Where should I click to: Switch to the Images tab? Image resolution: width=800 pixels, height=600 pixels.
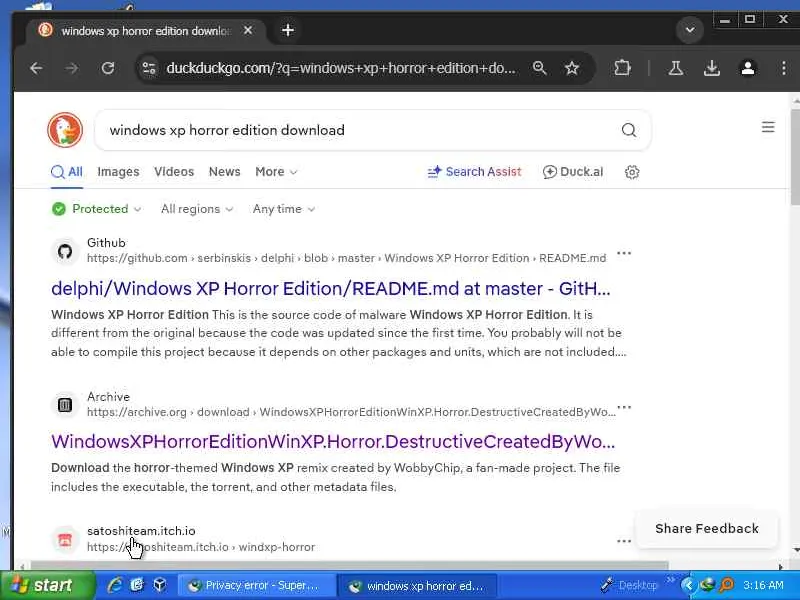click(118, 172)
